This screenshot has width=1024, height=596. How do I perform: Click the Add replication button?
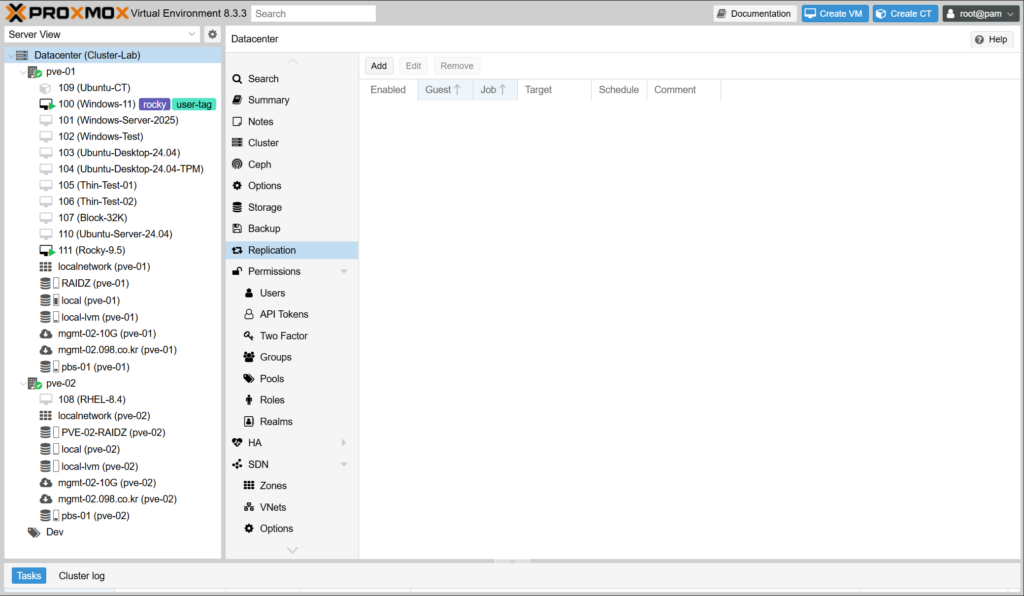[379, 66]
